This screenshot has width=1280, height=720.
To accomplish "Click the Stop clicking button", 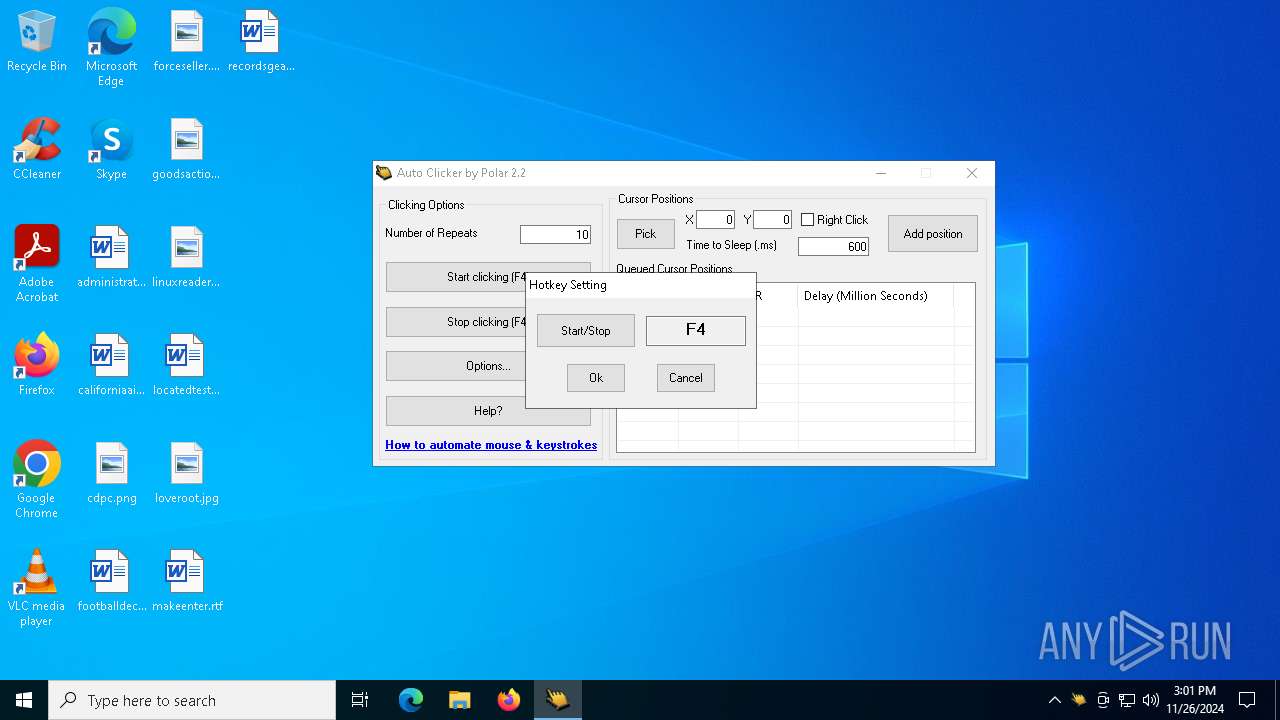I will [456, 322].
